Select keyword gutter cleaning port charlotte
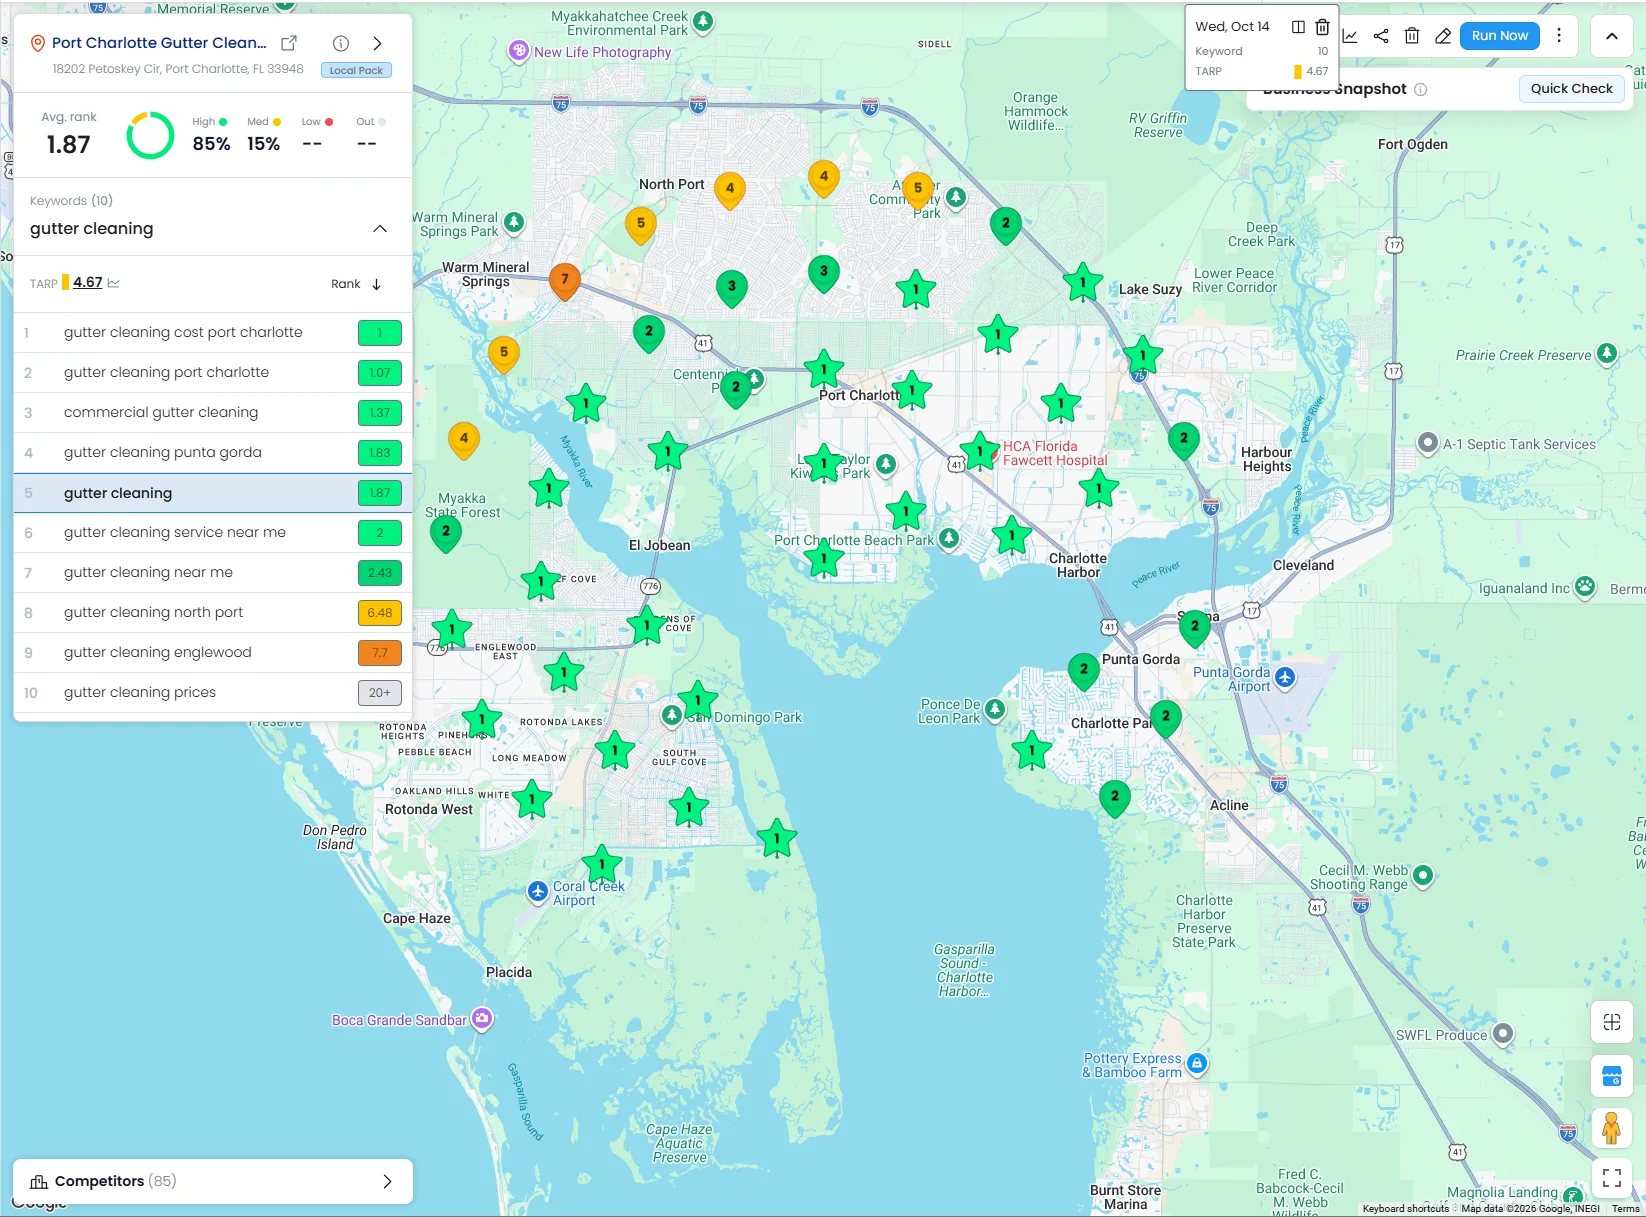The image size is (1646, 1217). 213,372
